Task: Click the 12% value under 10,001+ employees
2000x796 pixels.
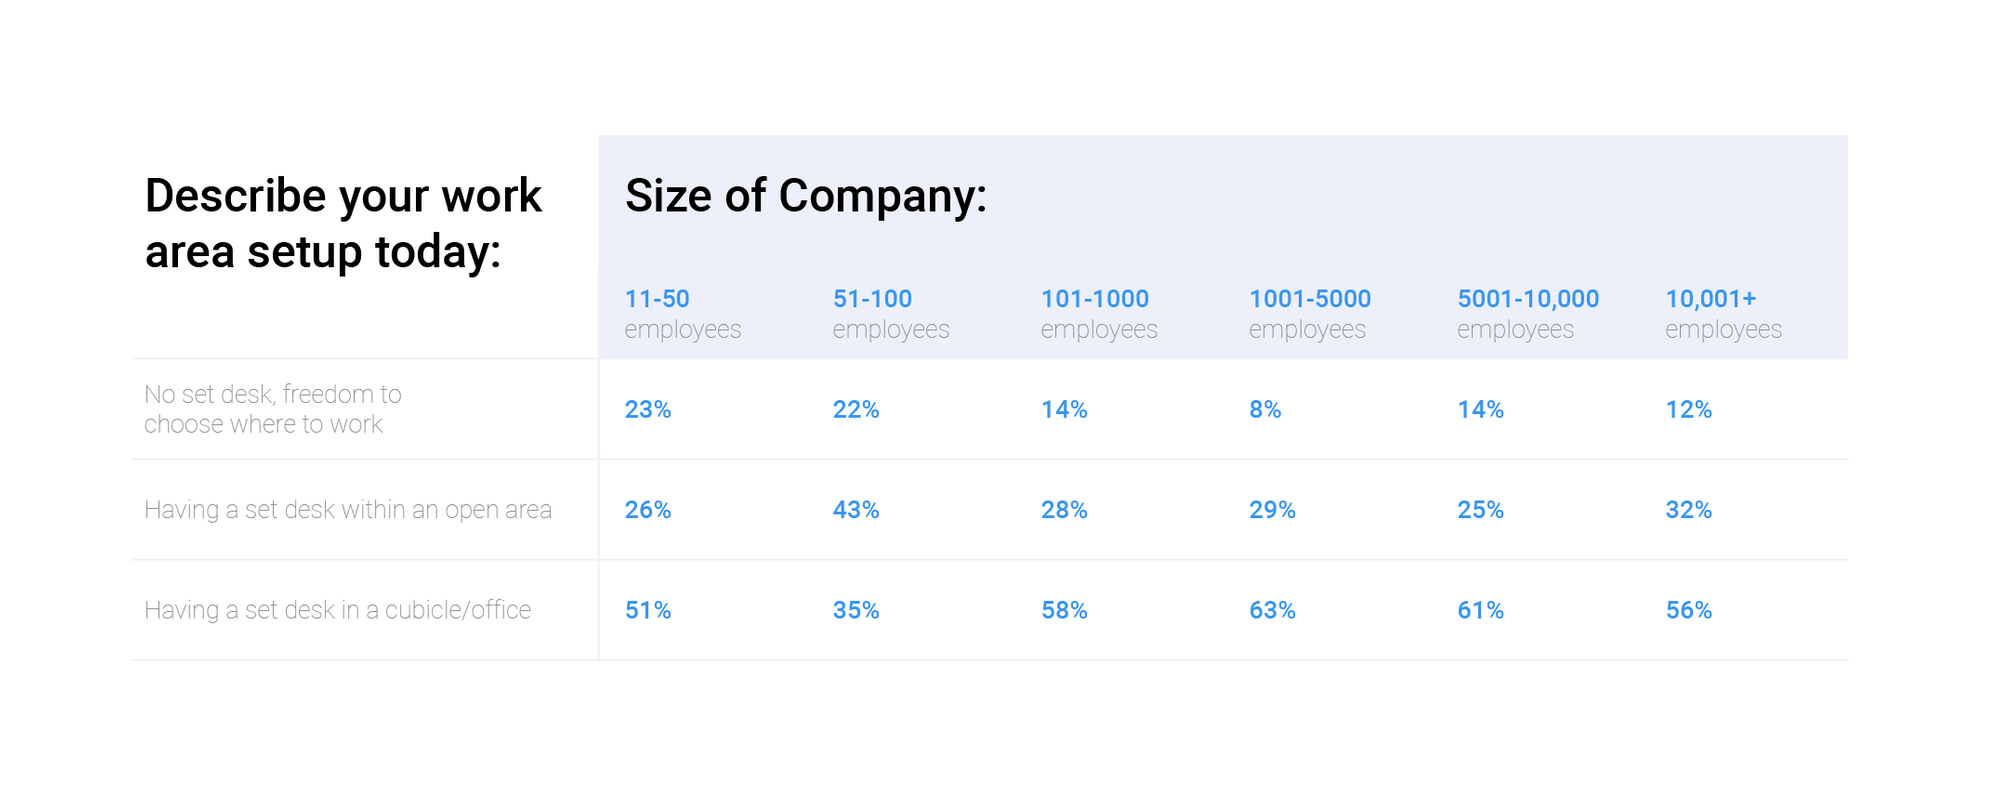Action: pos(1688,410)
